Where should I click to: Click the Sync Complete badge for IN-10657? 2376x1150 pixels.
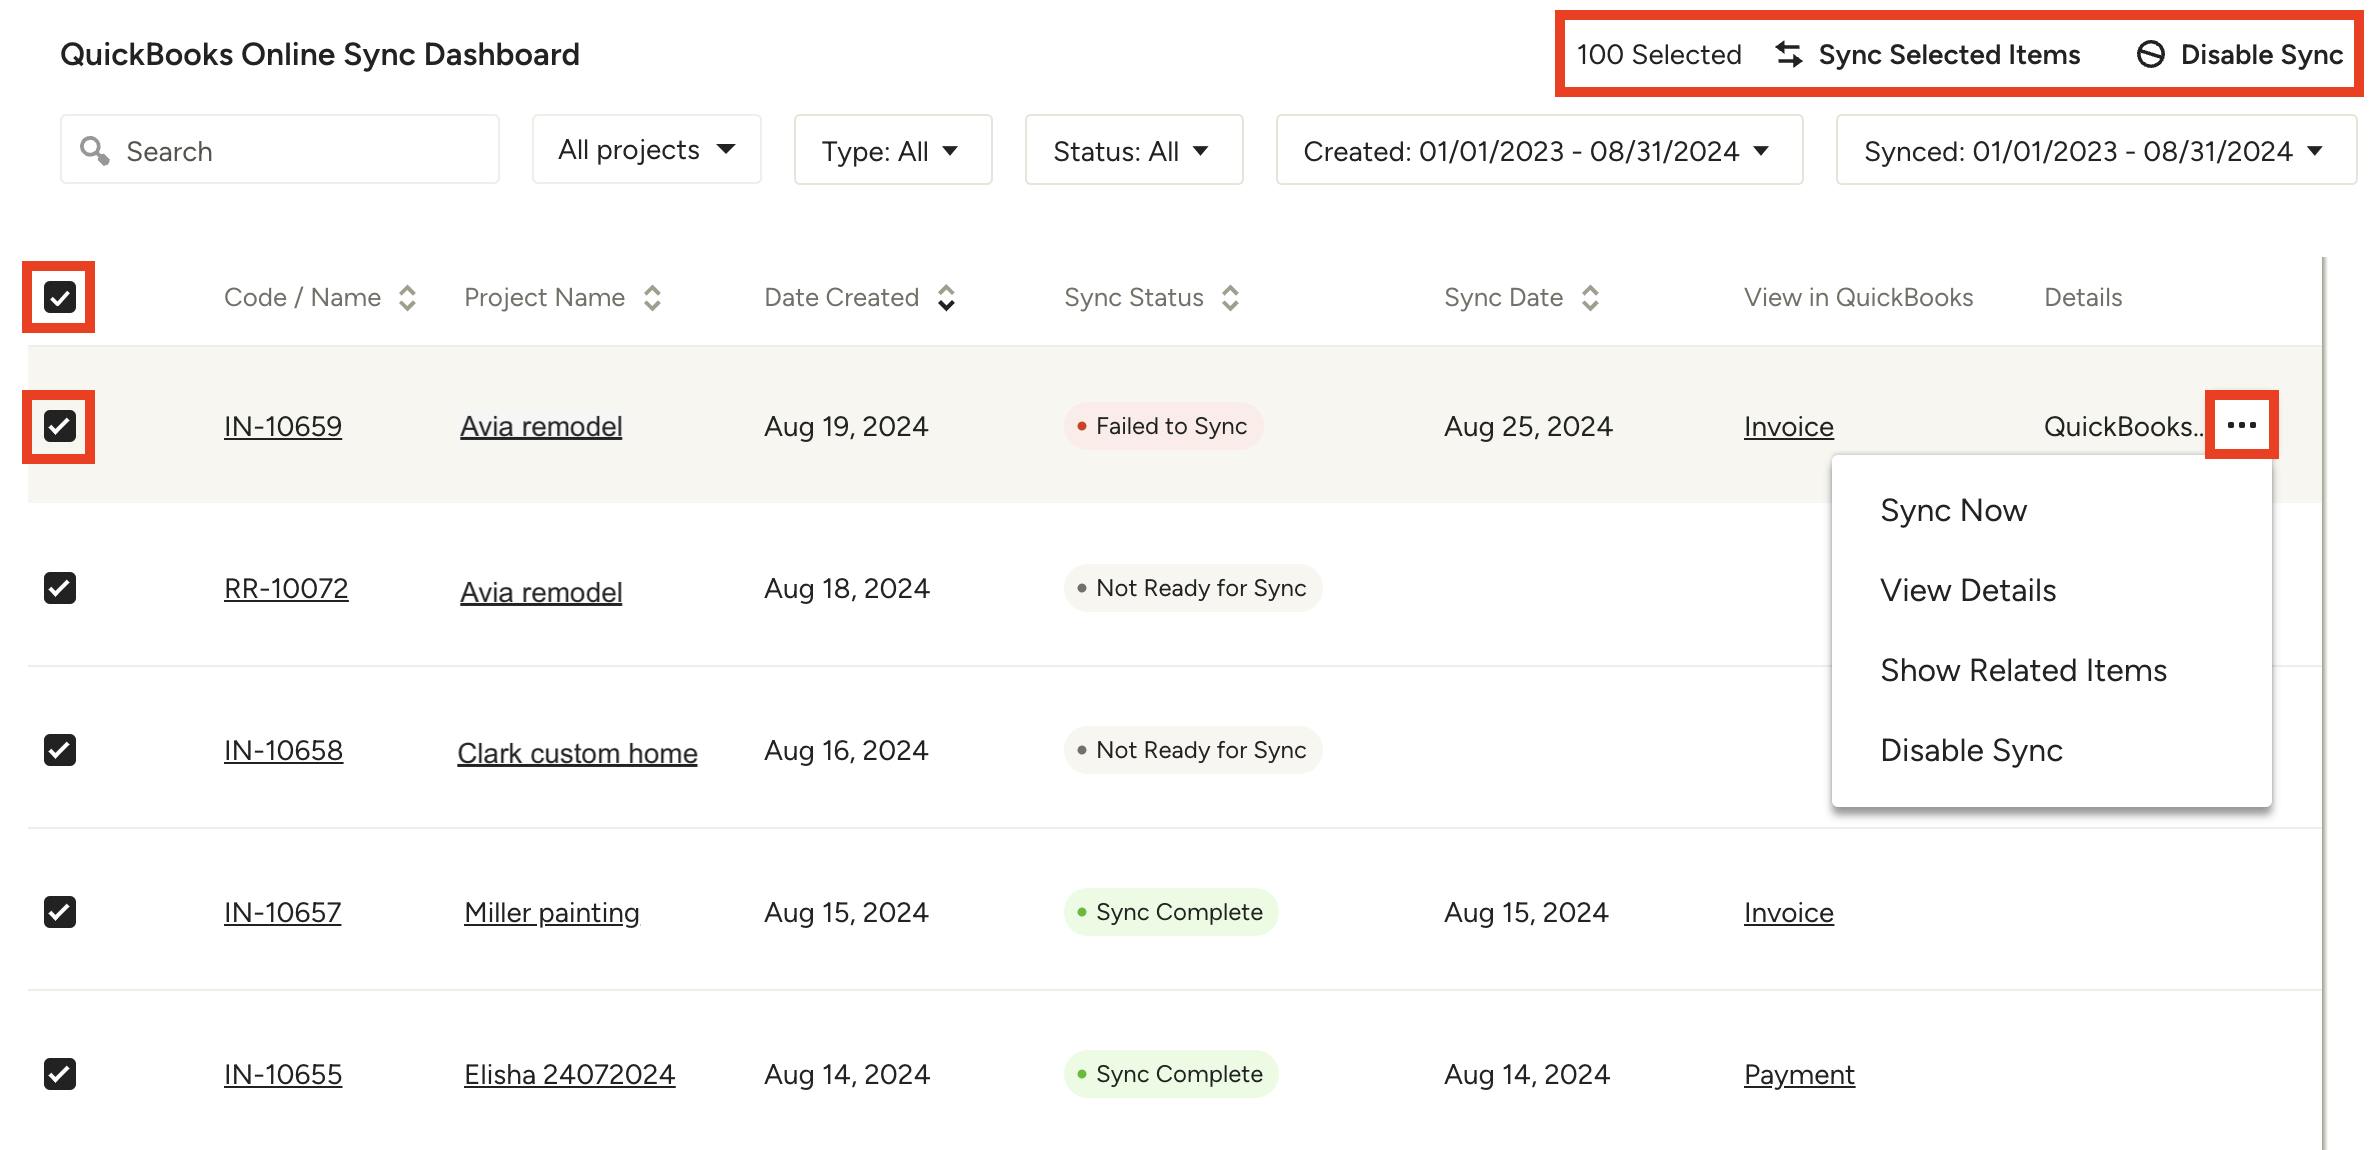point(1171,912)
